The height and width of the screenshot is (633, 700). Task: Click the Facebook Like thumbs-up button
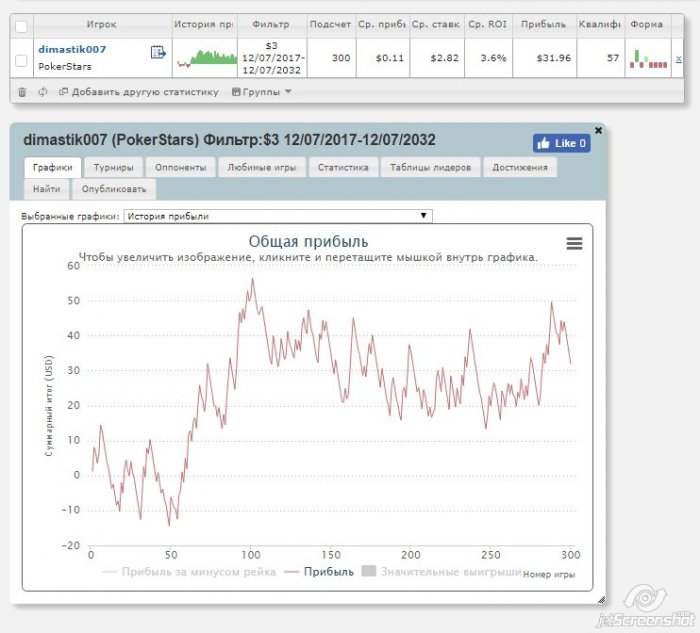[x=561, y=143]
